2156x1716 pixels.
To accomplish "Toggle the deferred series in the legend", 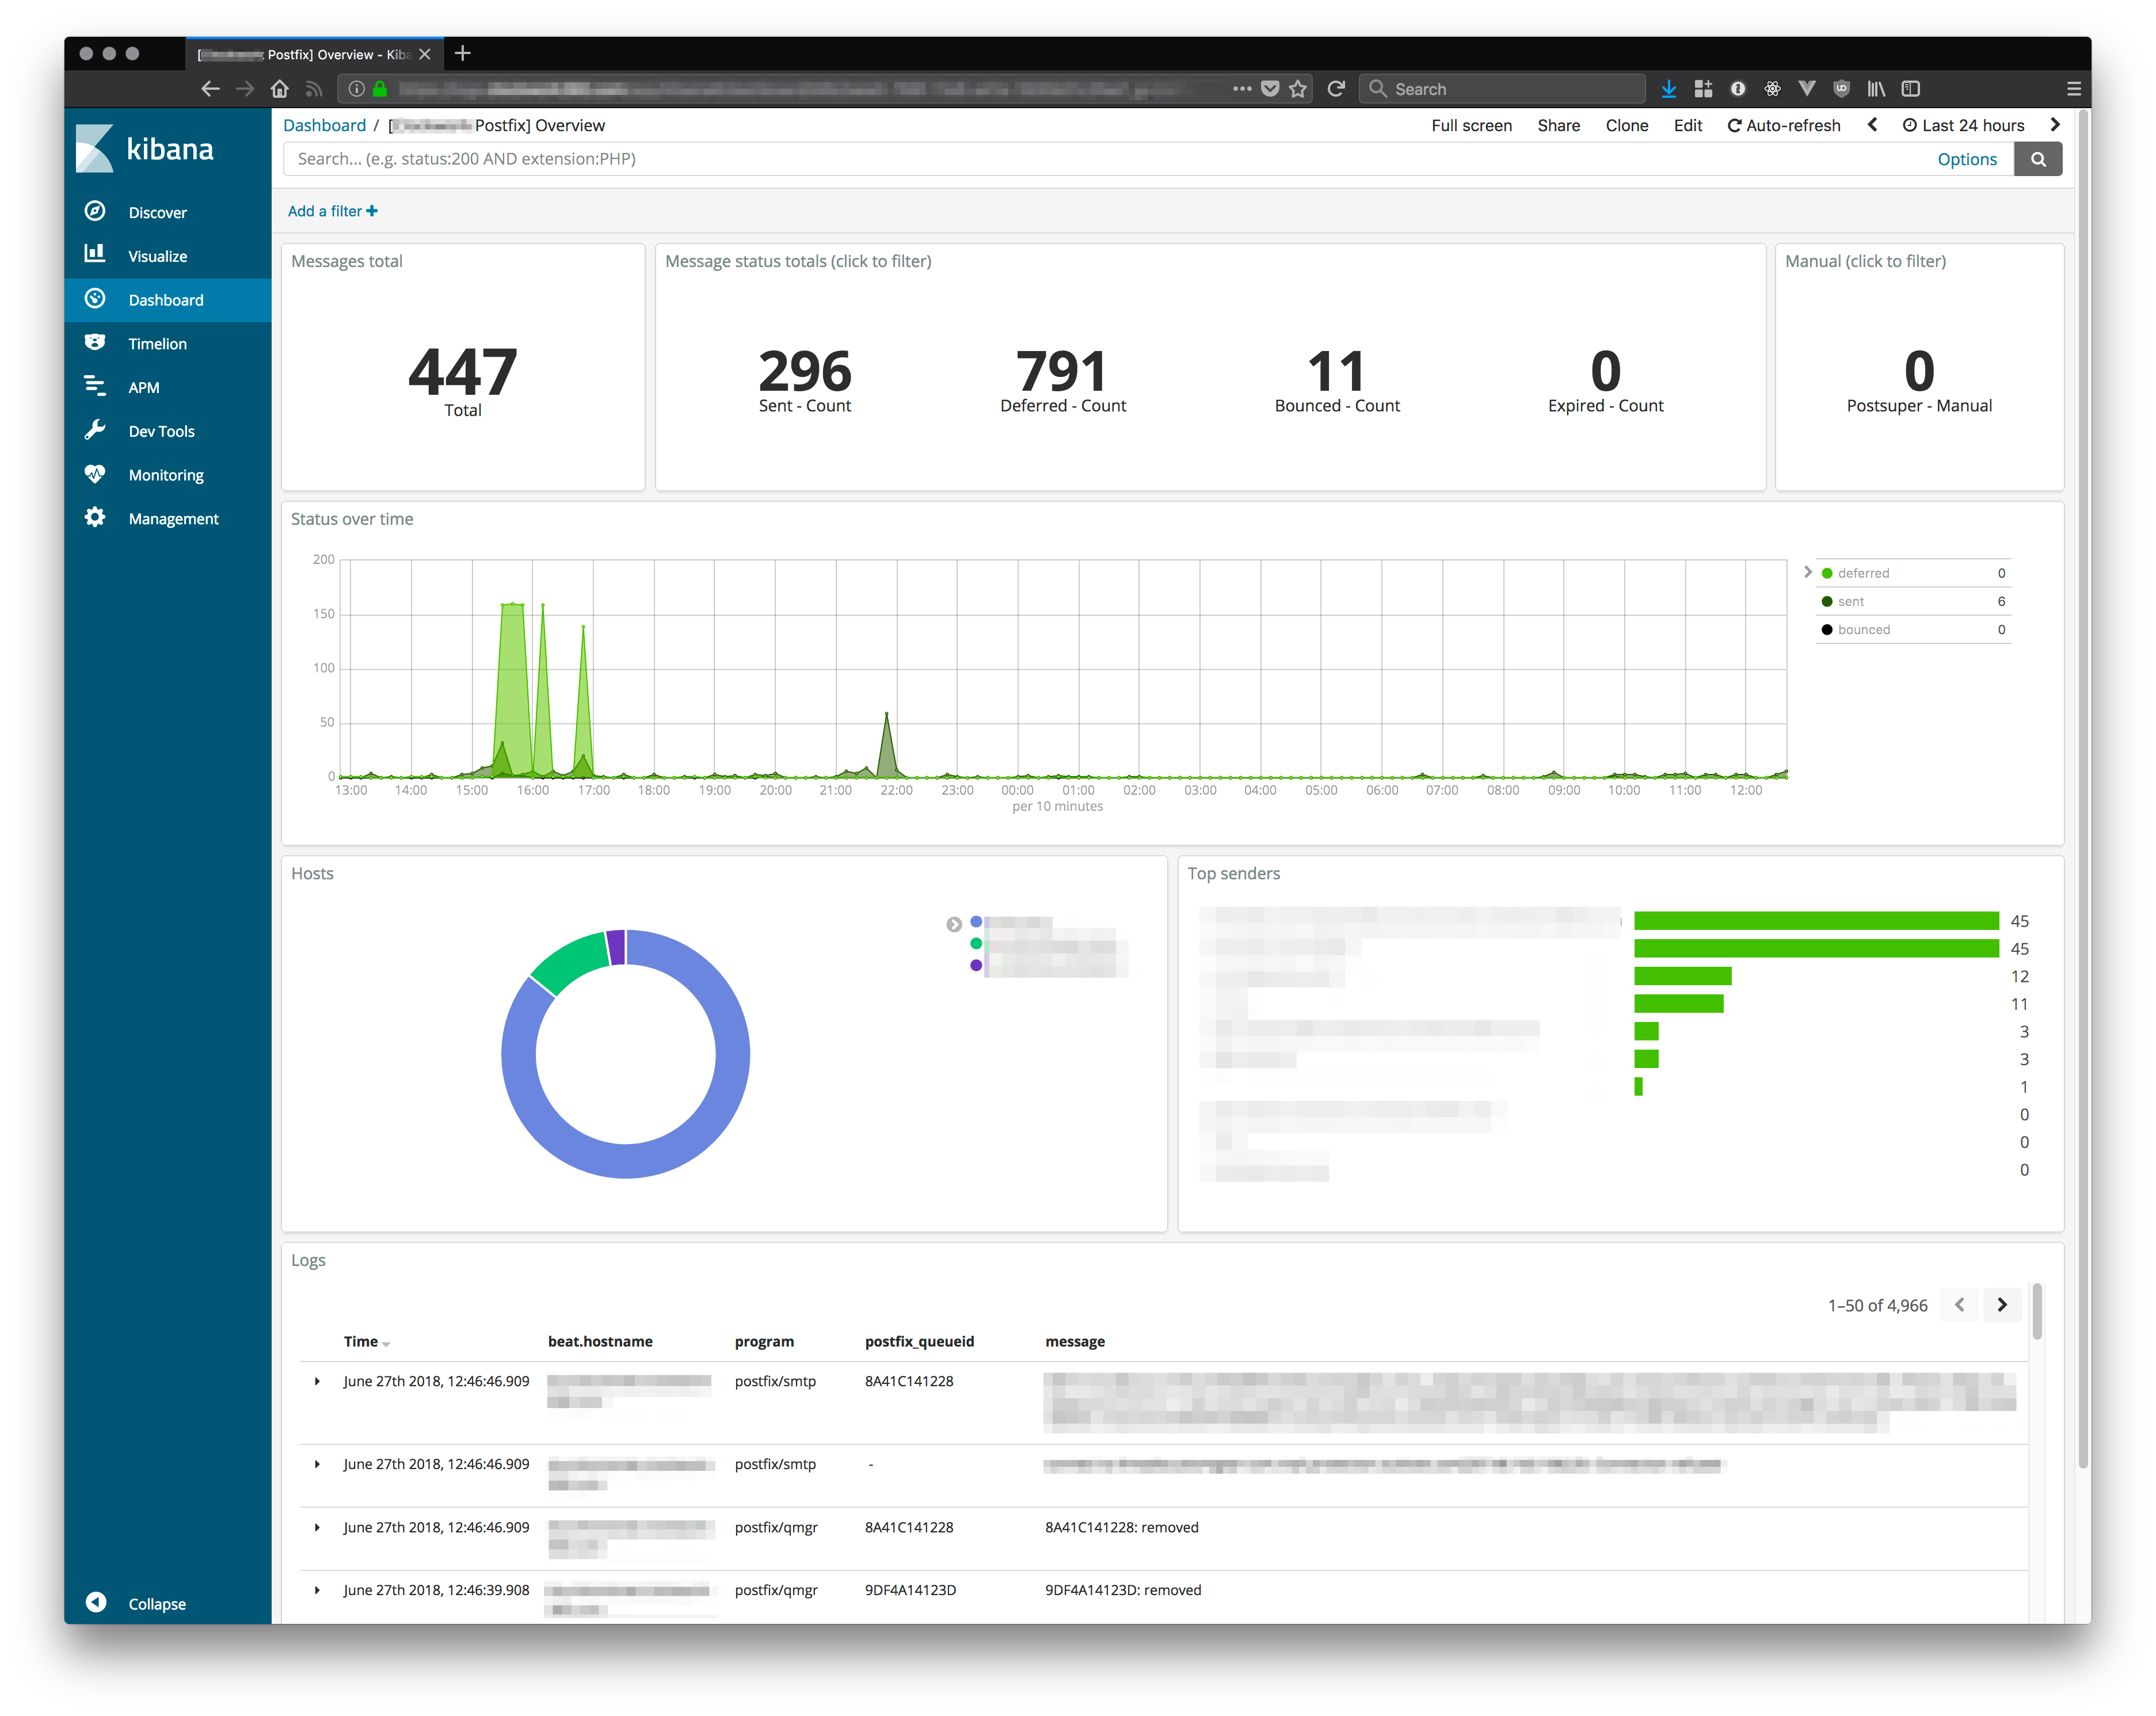I will pyautogui.click(x=1863, y=573).
